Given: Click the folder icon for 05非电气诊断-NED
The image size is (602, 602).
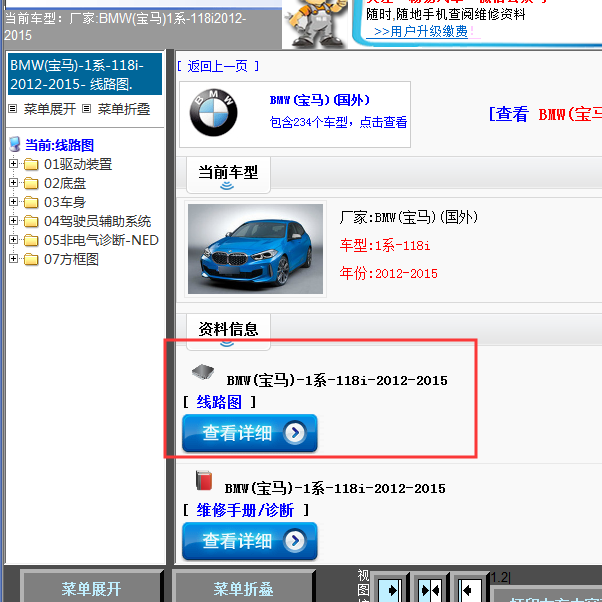Looking at the screenshot, I should click(31, 240).
